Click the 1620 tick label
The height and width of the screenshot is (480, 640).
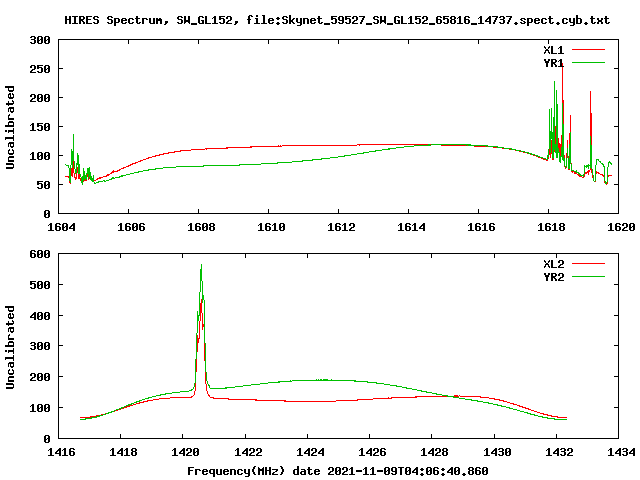tap(621, 227)
